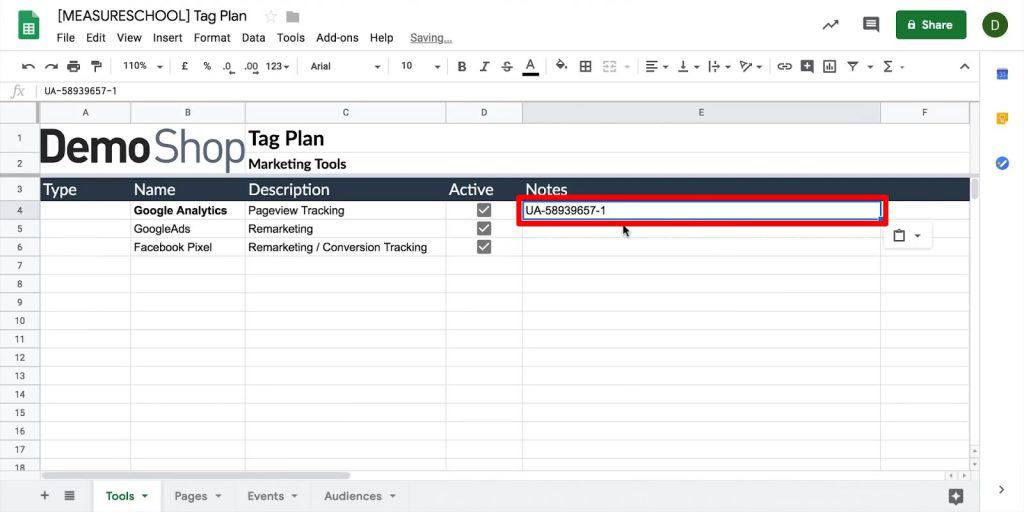Open the Insert menu
This screenshot has height=512, width=1024.
[167, 38]
